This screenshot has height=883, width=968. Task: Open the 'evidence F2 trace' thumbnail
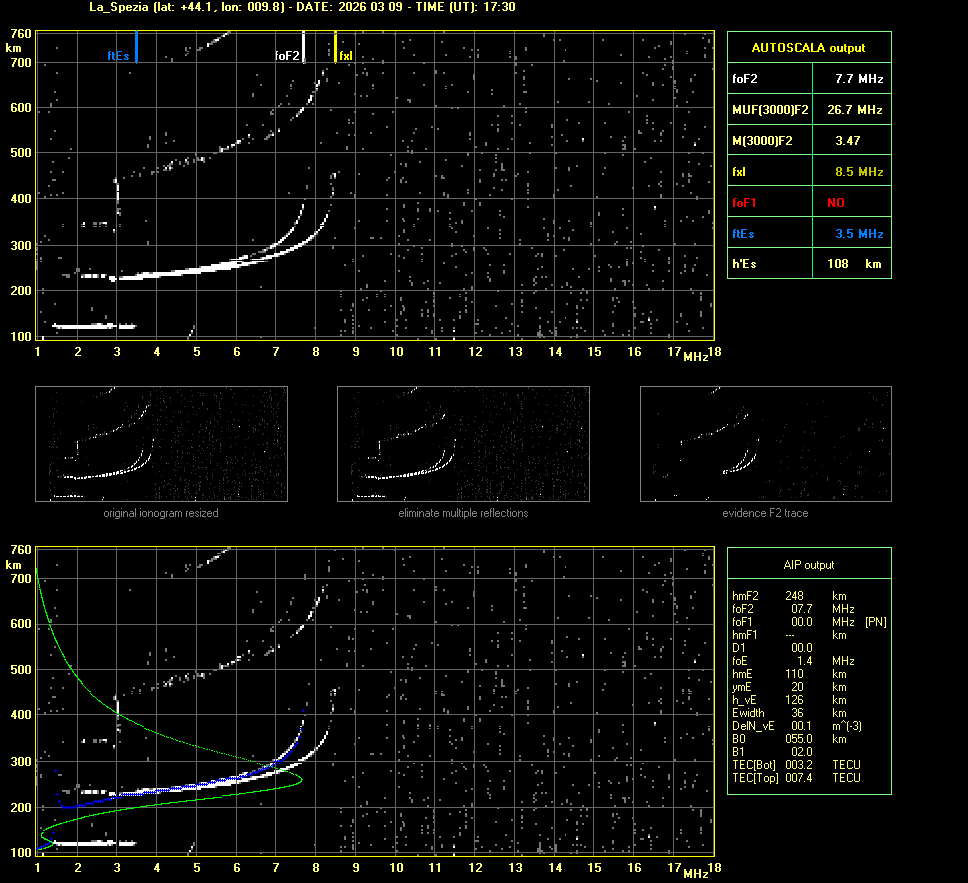[765, 444]
